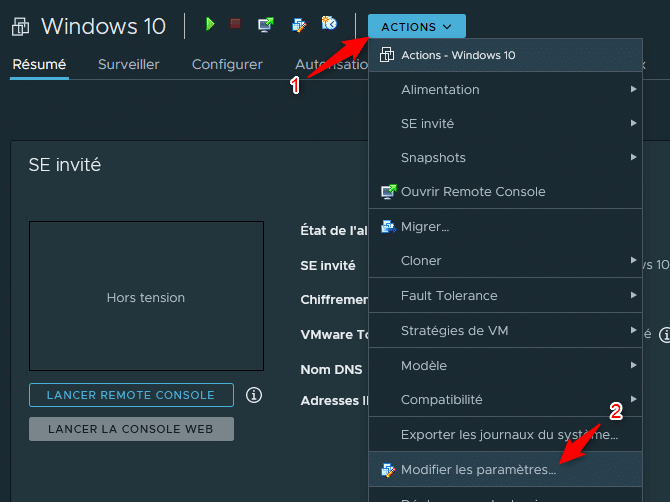Click the Hors tension console thumbnail
This screenshot has width=670, height=502.
point(146,297)
